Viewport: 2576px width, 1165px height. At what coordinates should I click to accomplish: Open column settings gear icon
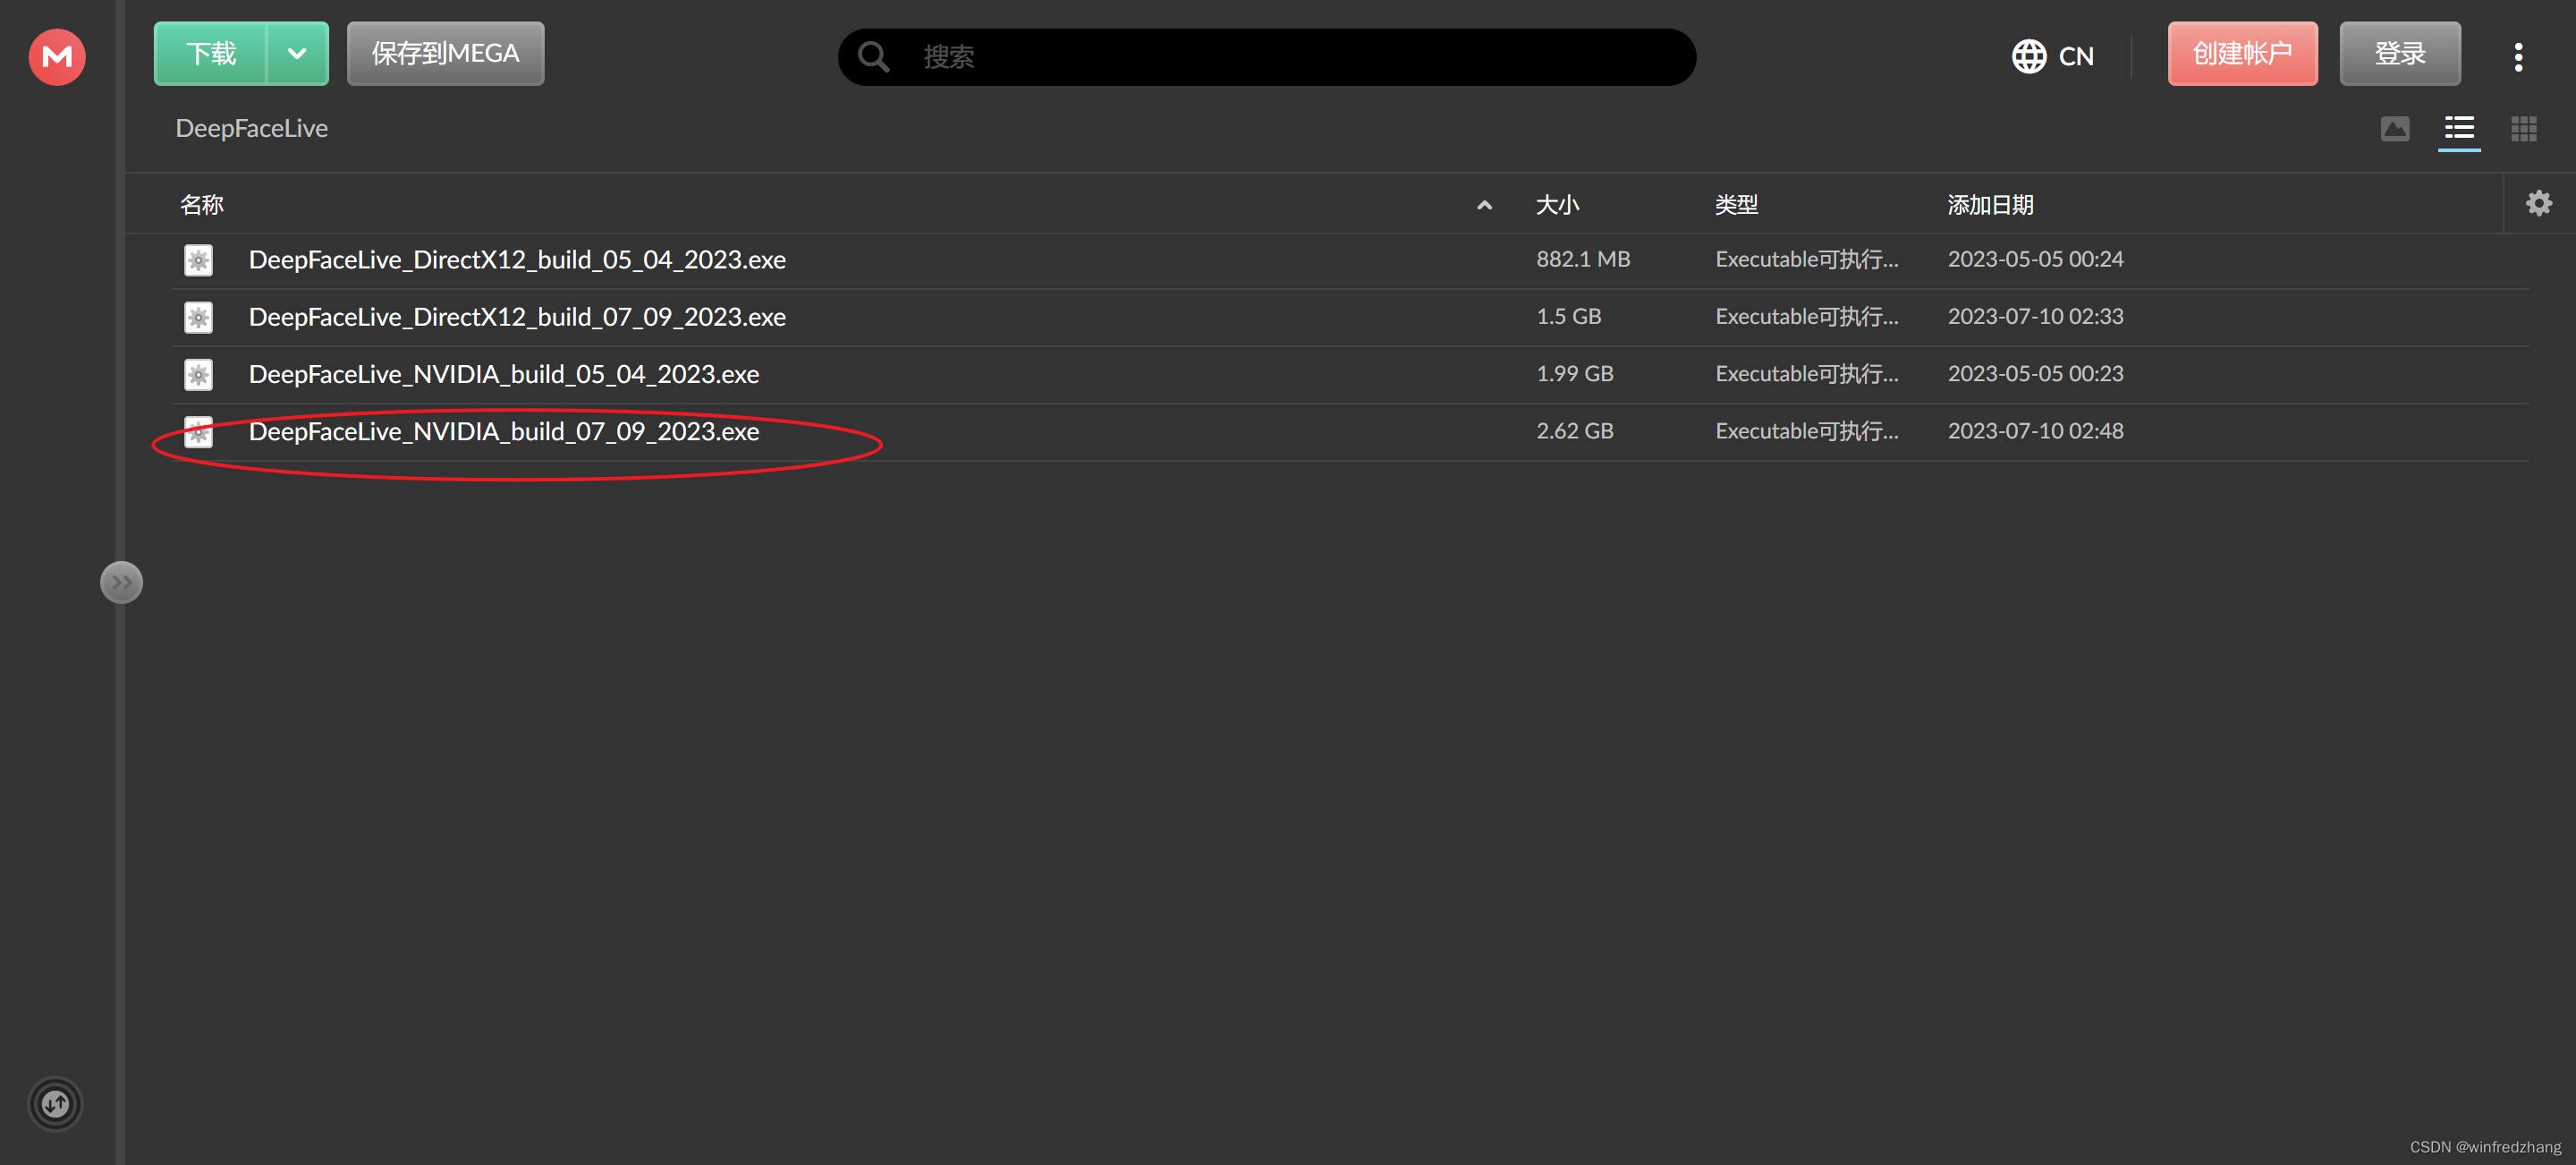2539,204
